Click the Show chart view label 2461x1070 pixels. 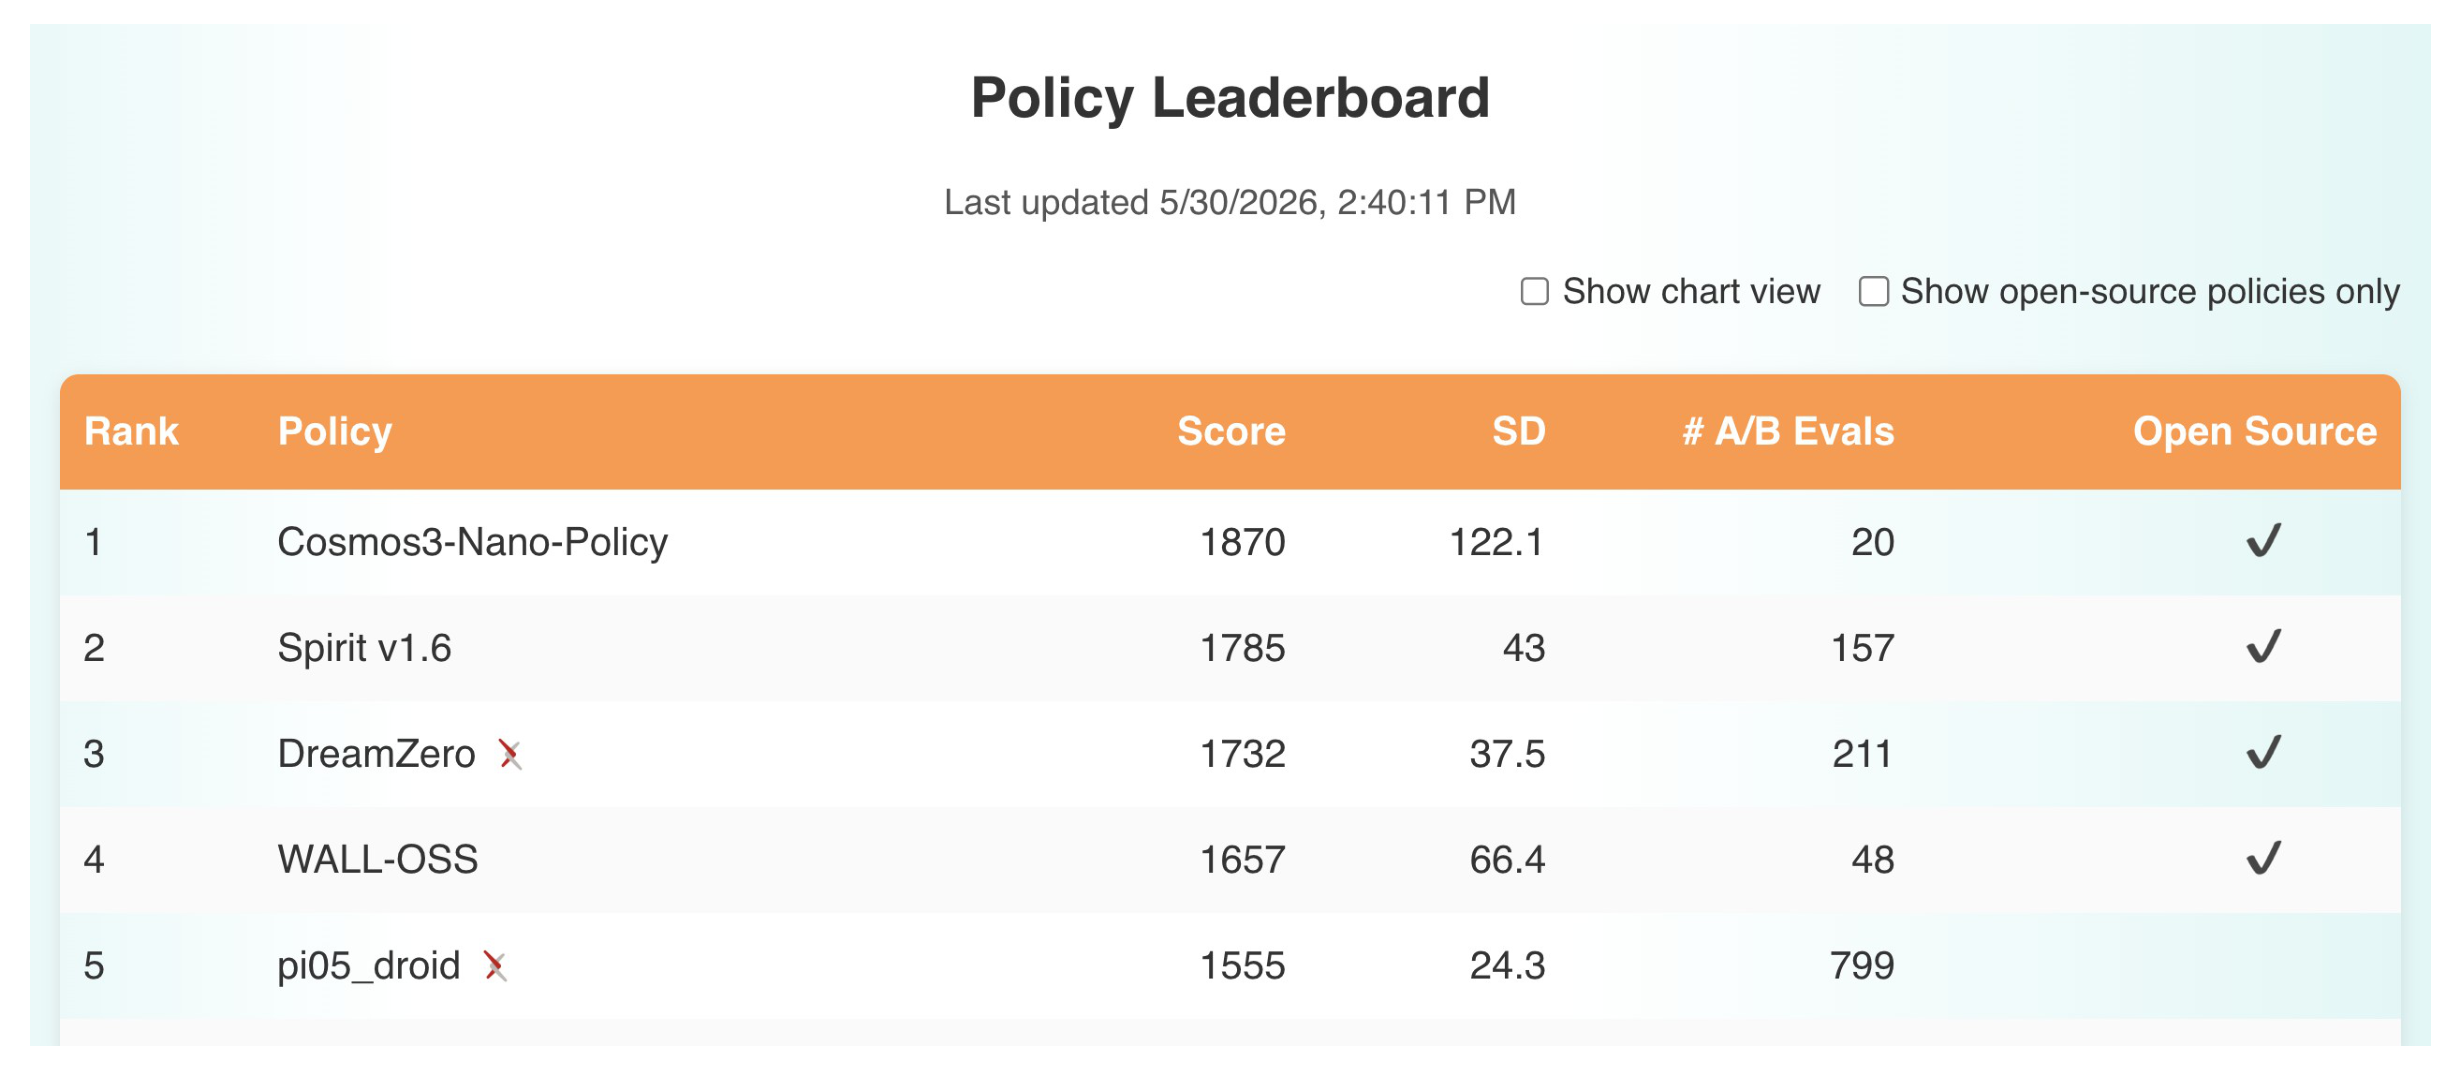tap(1691, 292)
